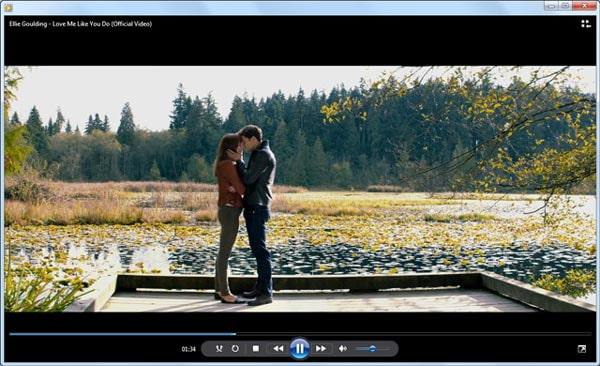The width and height of the screenshot is (600, 366).
Task: Click the Ellie Goulding video title
Action: pos(80,24)
